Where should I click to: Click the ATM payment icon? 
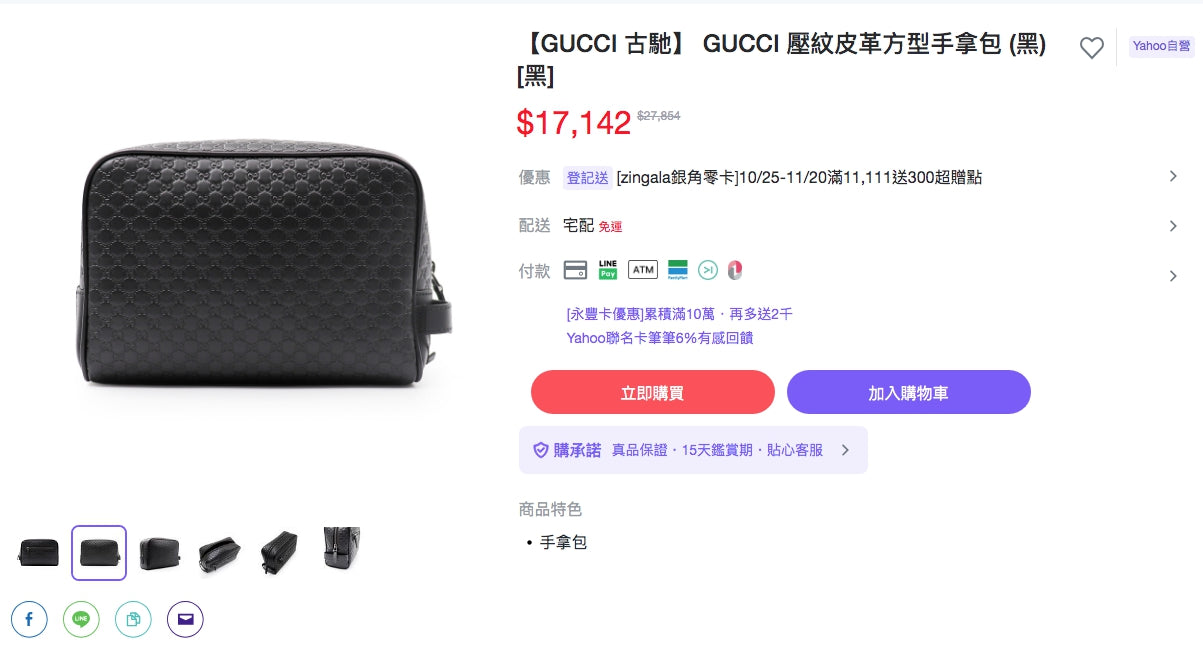pos(643,270)
